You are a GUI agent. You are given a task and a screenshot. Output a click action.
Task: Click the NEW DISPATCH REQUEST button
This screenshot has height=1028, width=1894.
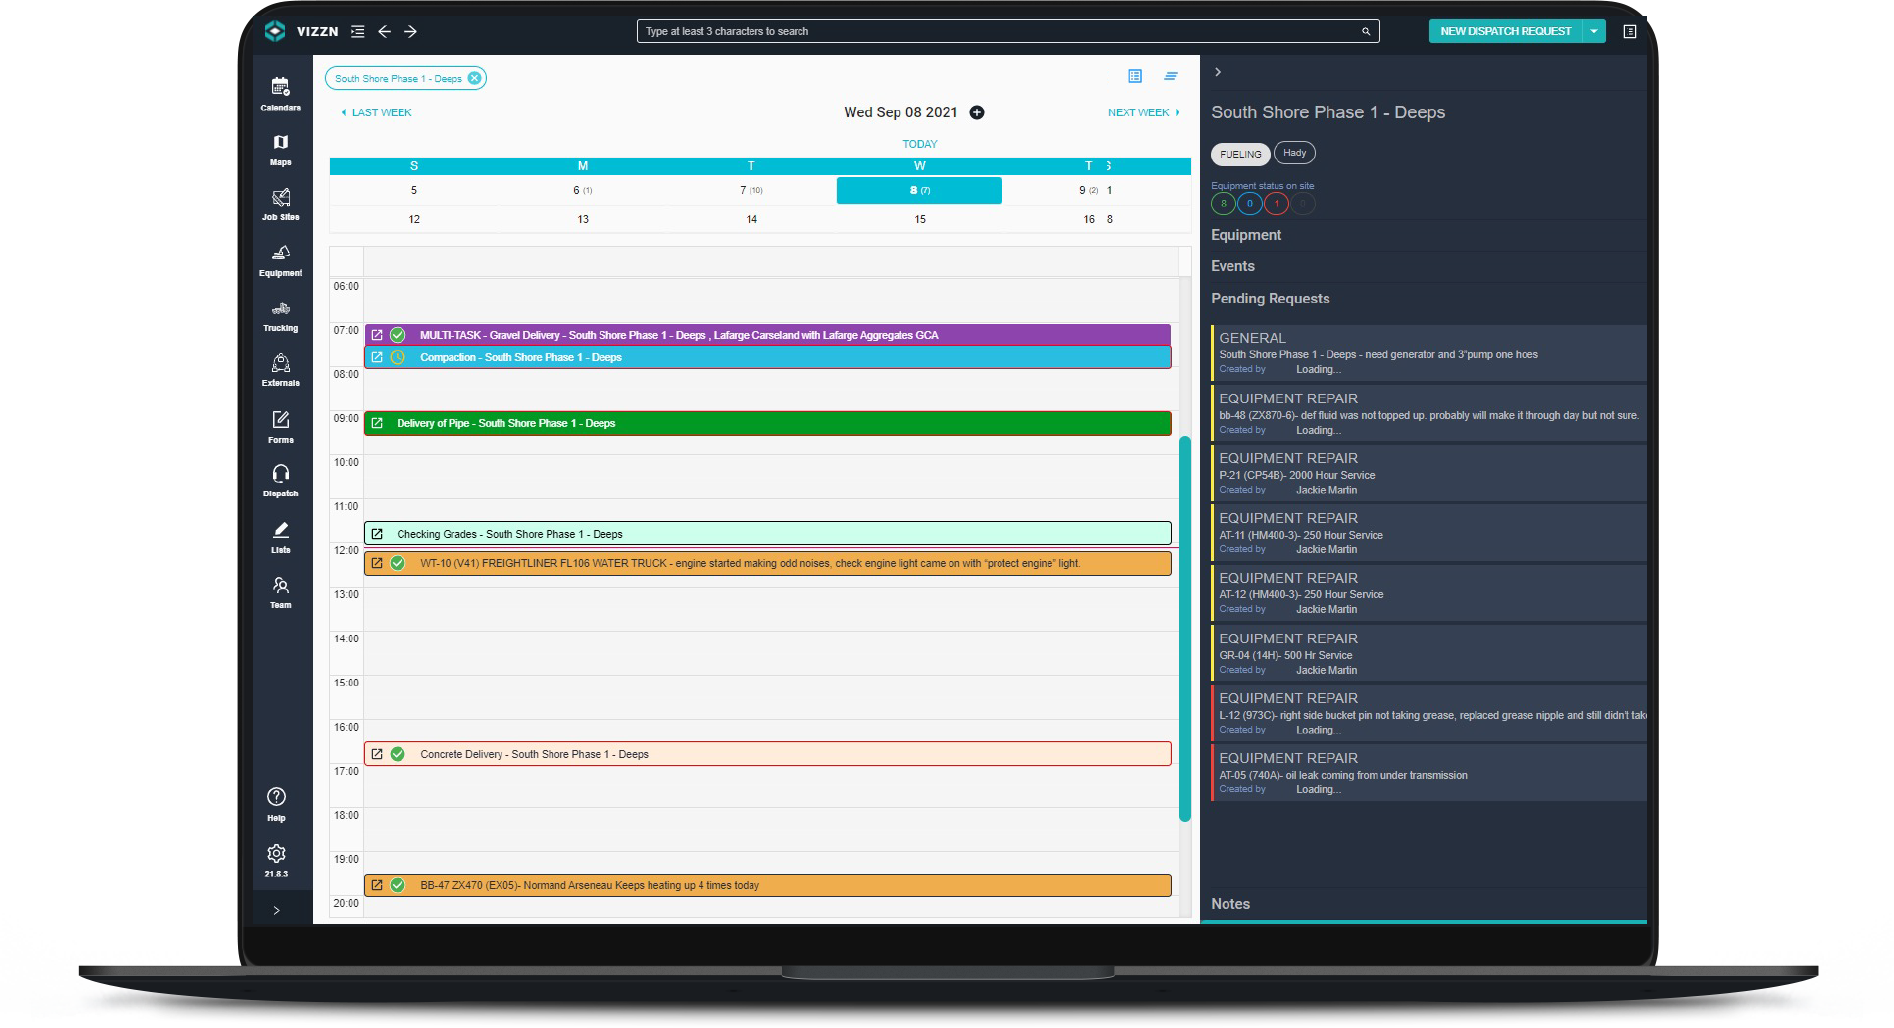[x=1505, y=31]
